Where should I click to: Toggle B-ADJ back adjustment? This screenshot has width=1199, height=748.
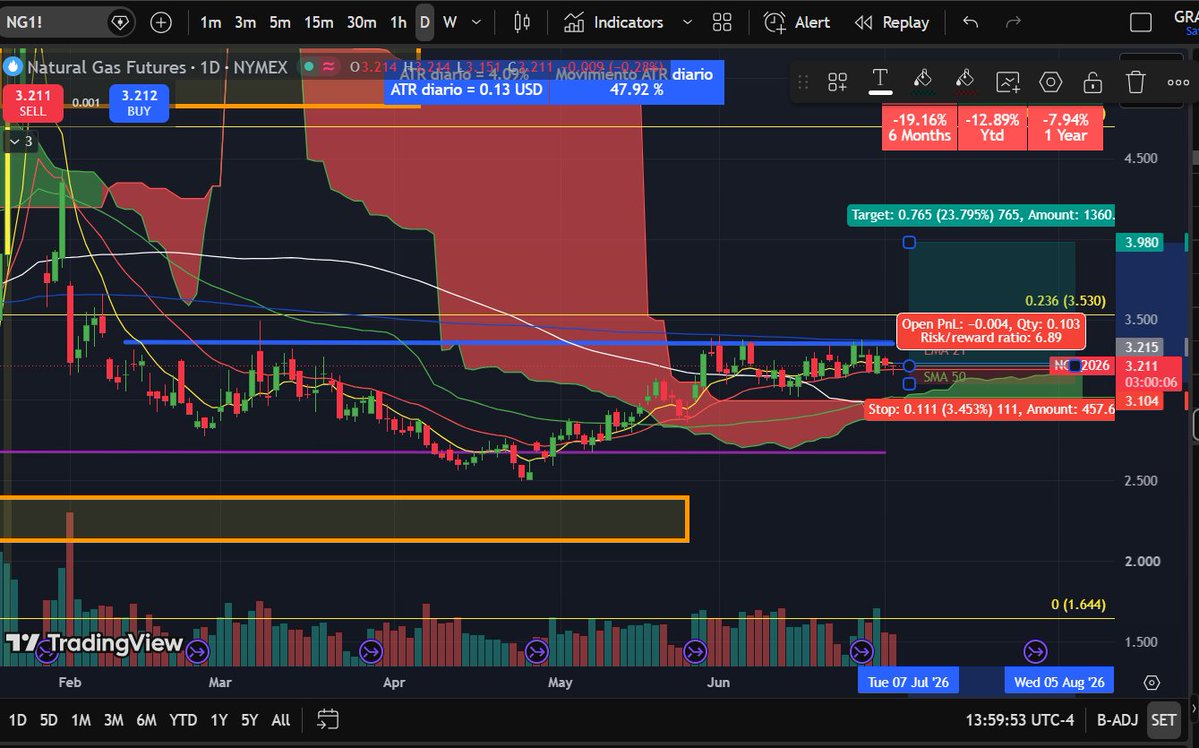click(1117, 720)
